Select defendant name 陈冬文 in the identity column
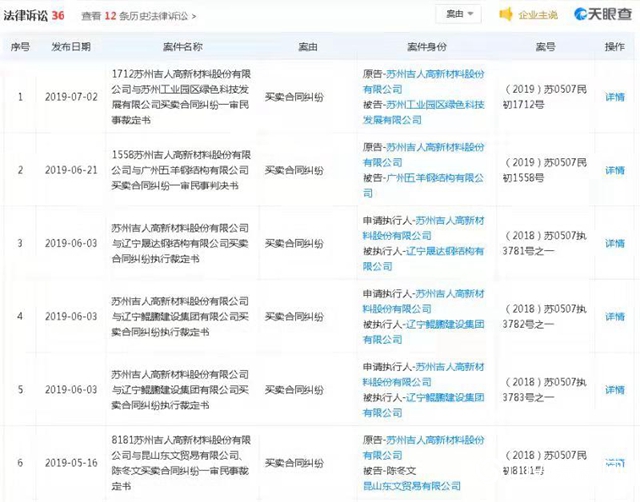 pyautogui.click(x=401, y=471)
